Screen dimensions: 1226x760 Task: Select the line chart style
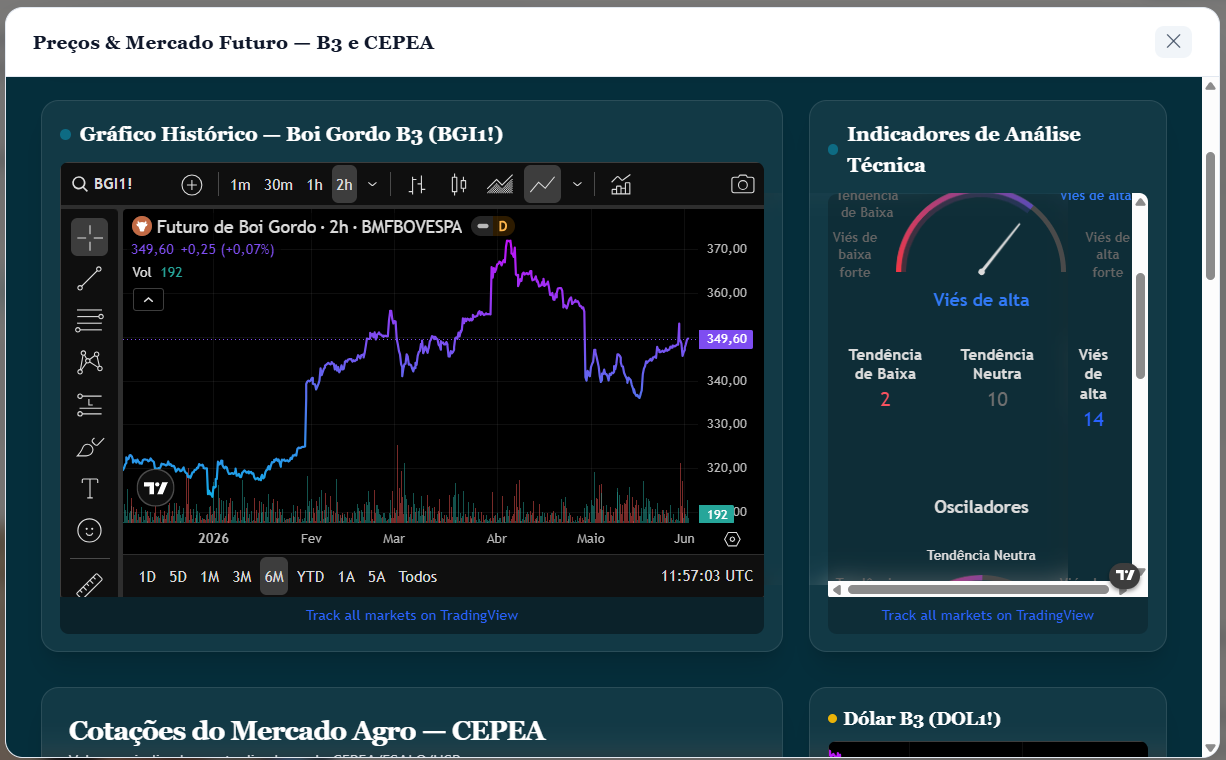point(542,184)
